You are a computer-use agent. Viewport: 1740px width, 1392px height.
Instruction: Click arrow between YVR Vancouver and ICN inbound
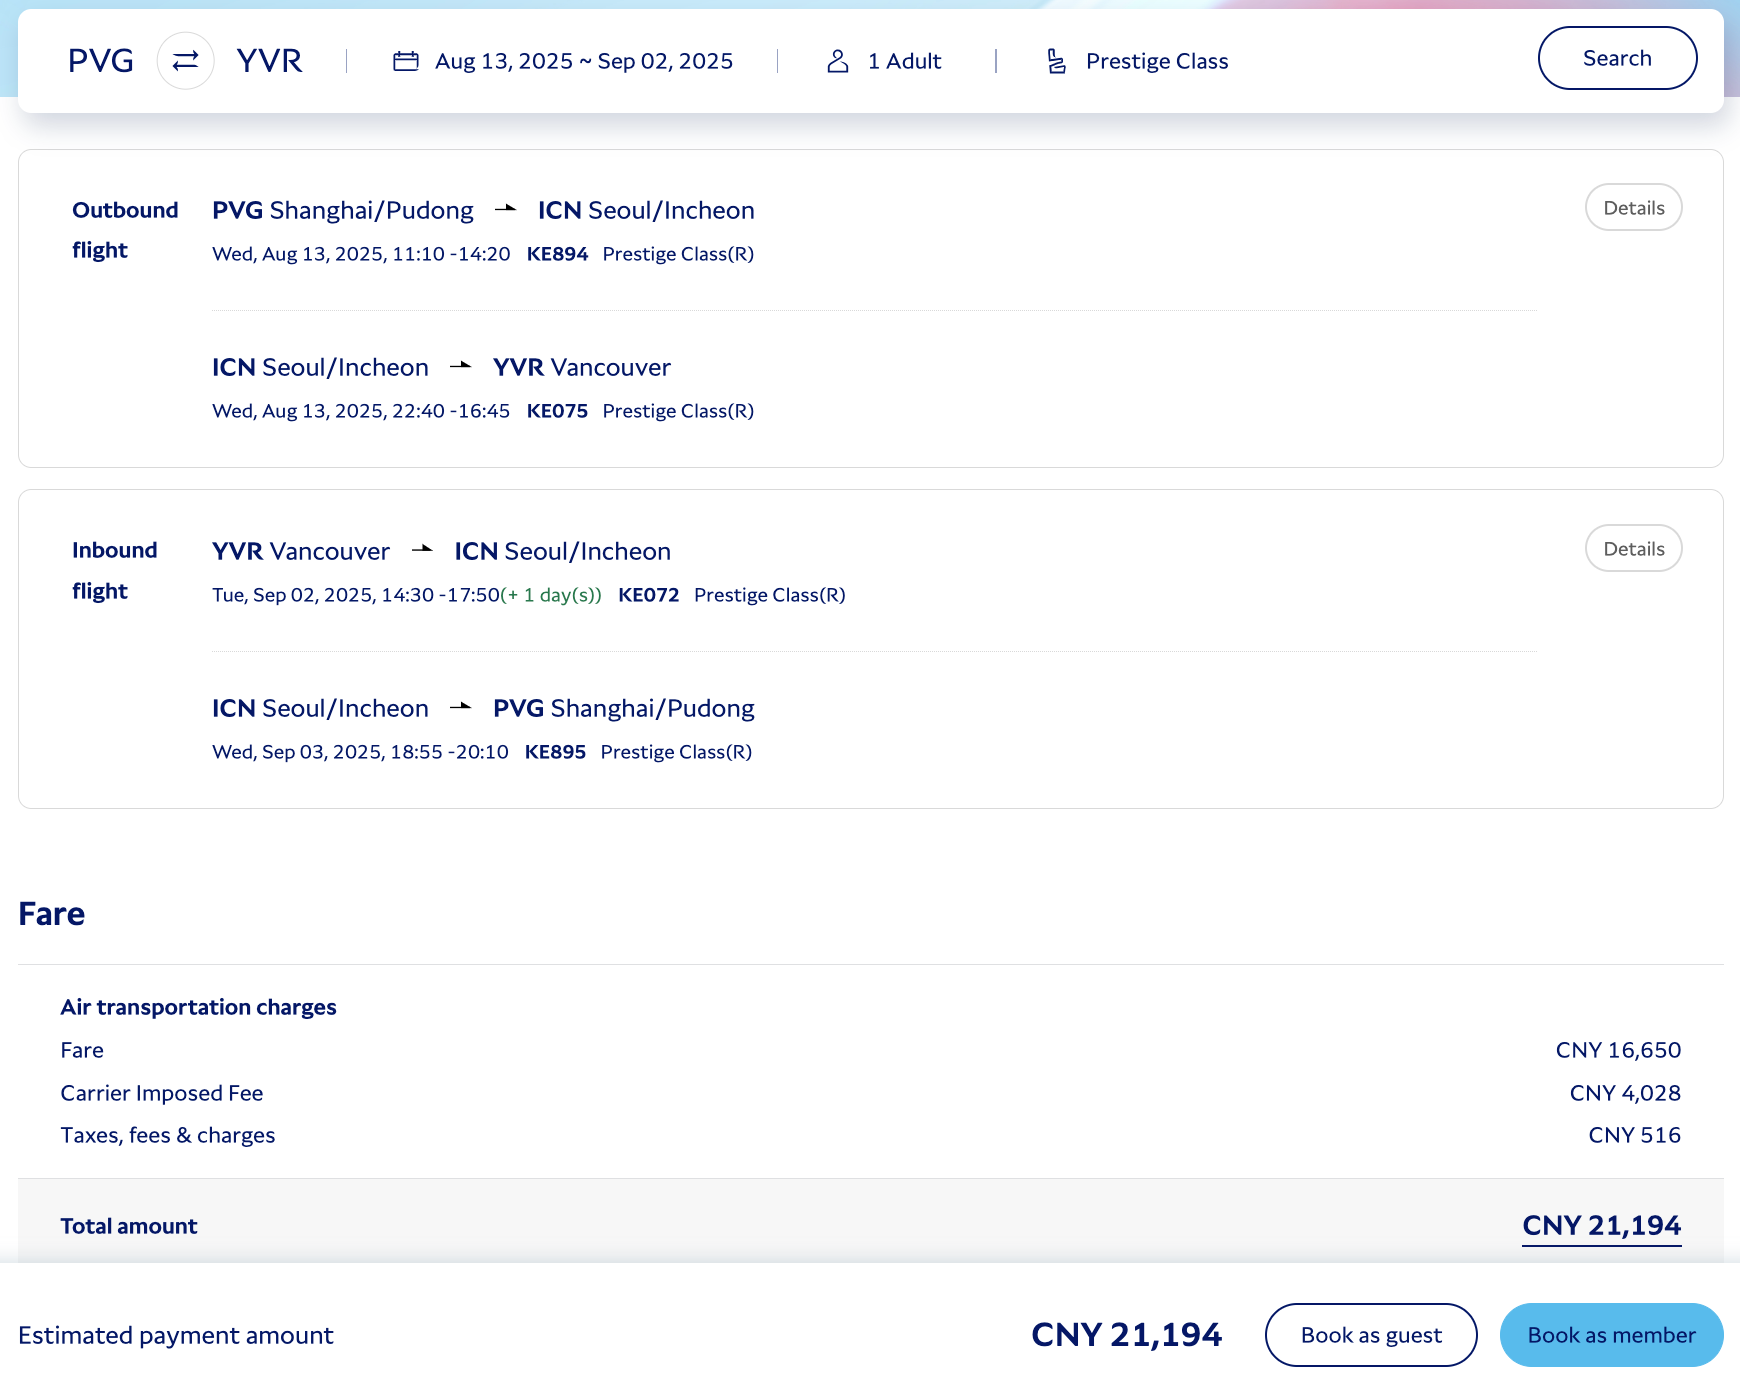(x=423, y=550)
